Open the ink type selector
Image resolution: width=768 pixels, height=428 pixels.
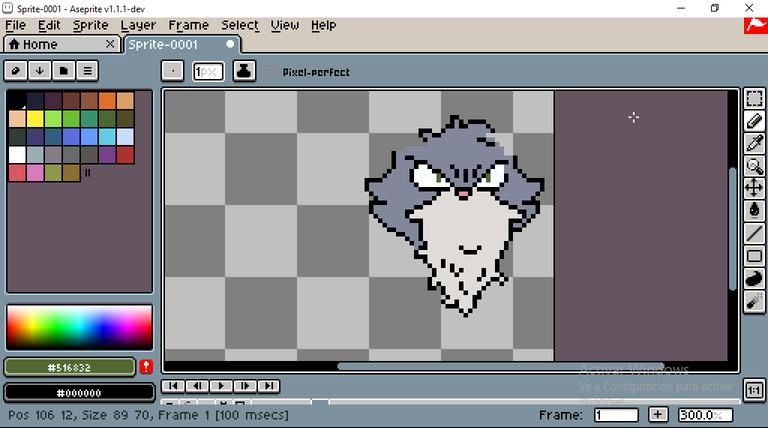pyautogui.click(x=244, y=71)
